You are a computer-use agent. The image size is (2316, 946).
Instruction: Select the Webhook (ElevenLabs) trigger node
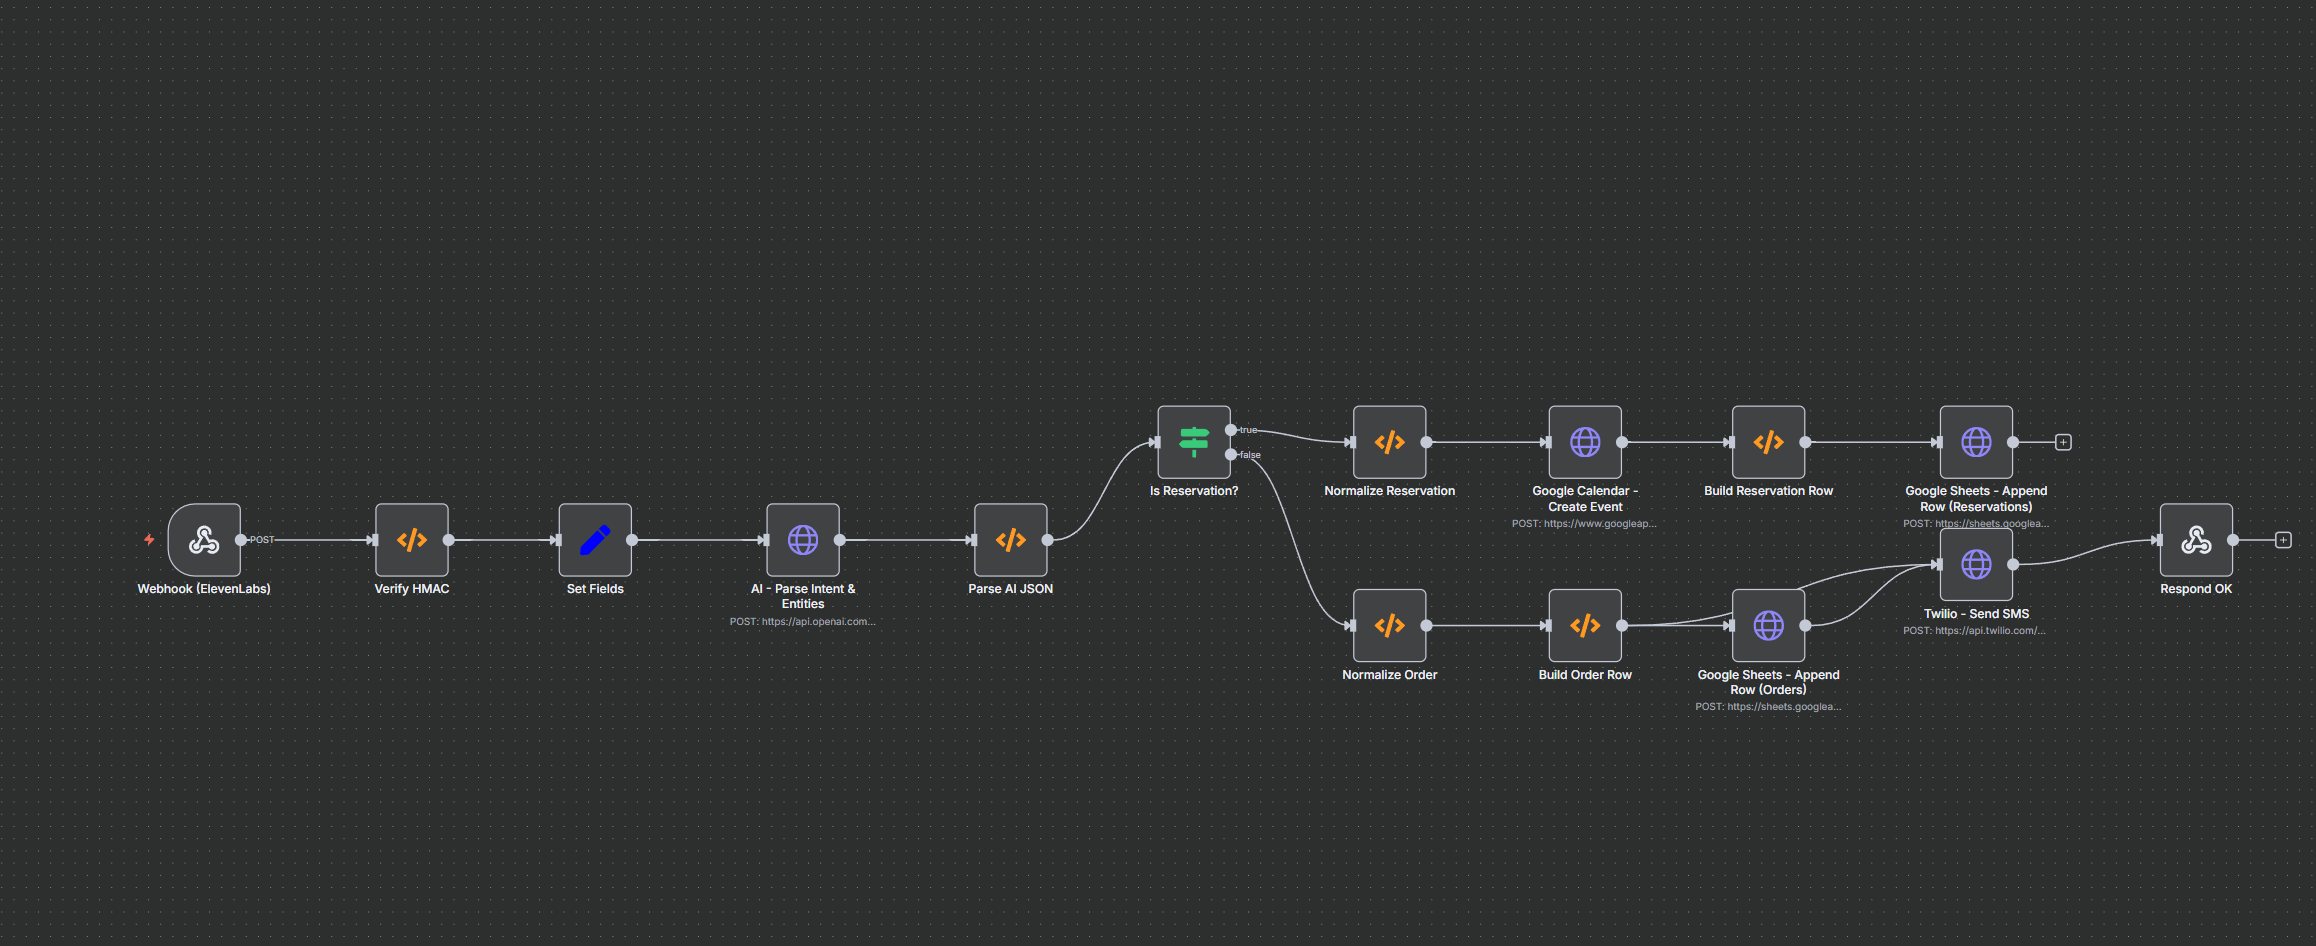point(204,540)
